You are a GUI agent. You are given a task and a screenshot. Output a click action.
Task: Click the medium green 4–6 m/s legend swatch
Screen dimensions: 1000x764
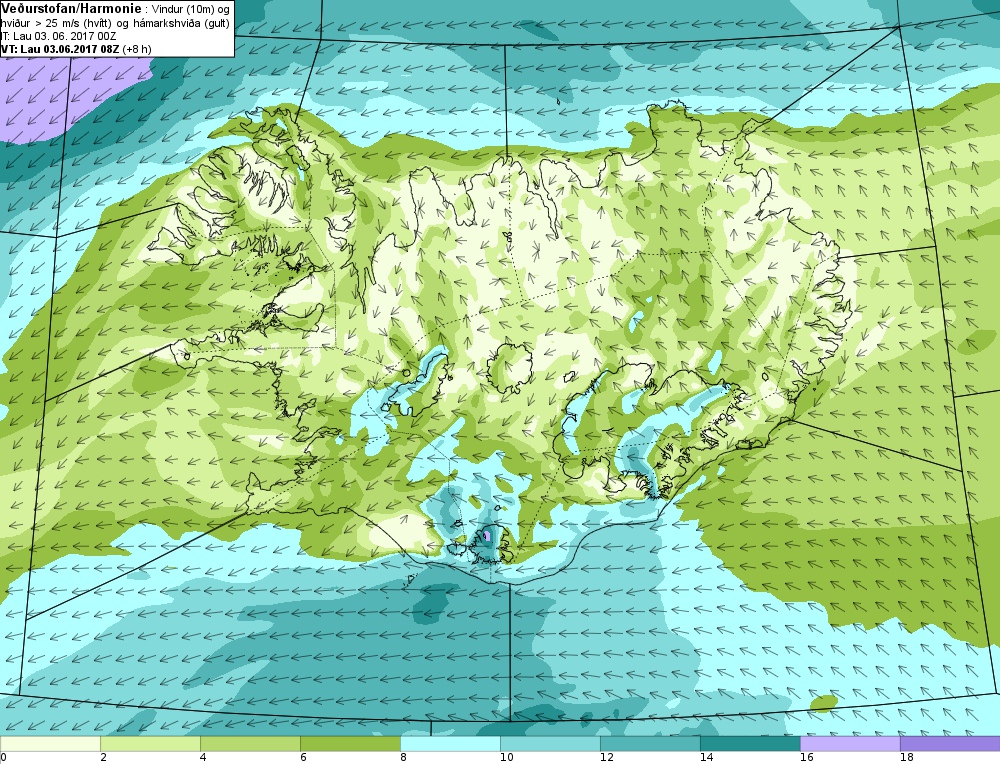pos(250,744)
